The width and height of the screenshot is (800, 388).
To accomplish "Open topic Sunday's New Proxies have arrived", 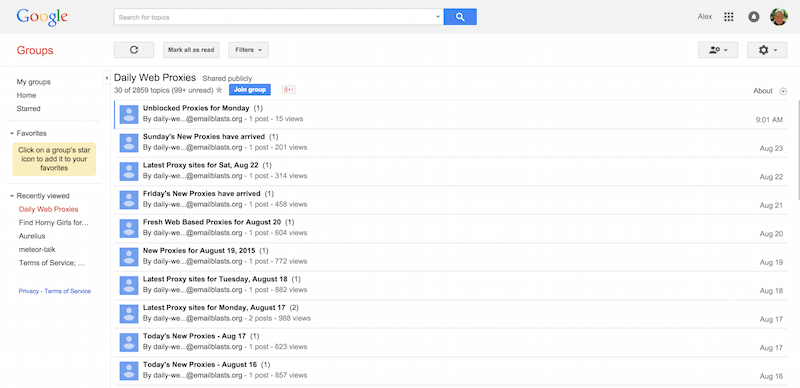I will 204,137.
